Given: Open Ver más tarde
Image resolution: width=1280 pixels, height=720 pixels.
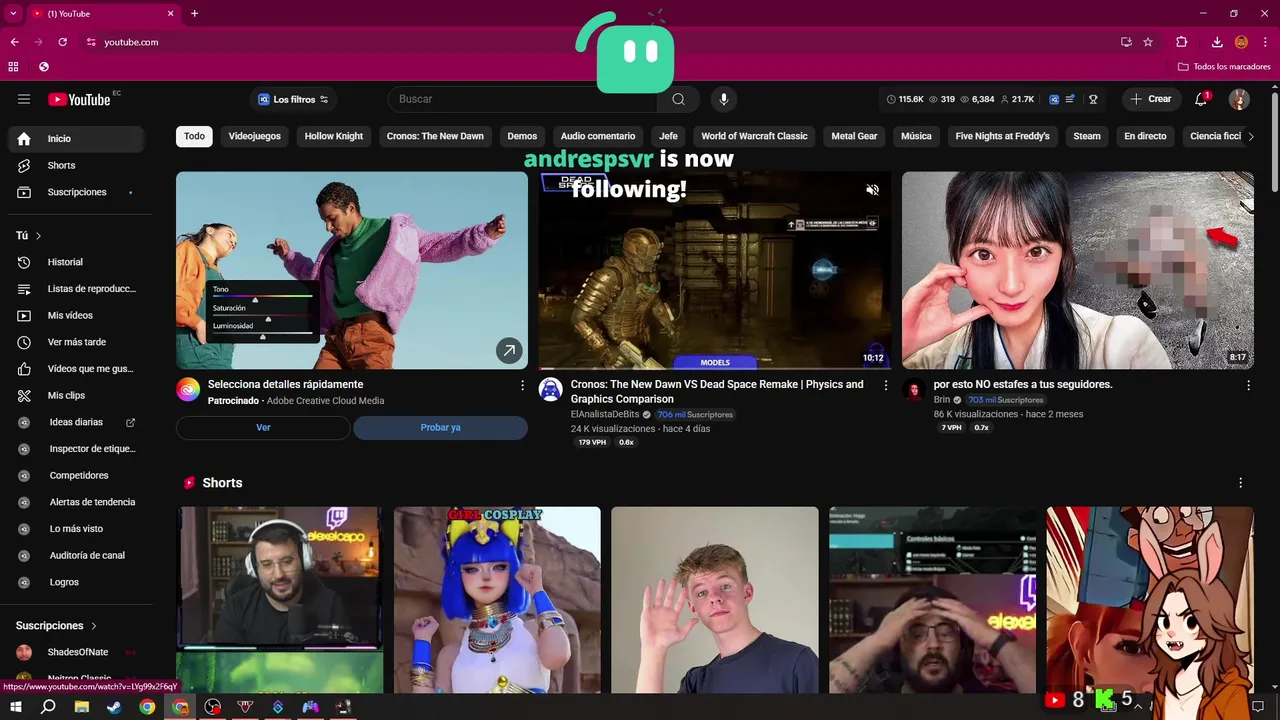Looking at the screenshot, I should 76,342.
